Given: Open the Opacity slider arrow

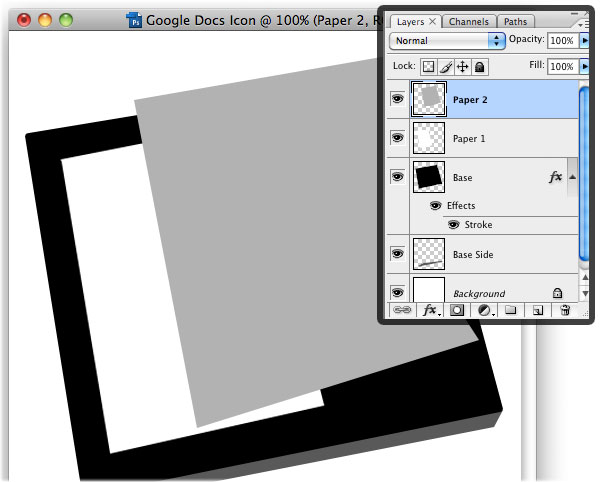Looking at the screenshot, I should [584, 40].
